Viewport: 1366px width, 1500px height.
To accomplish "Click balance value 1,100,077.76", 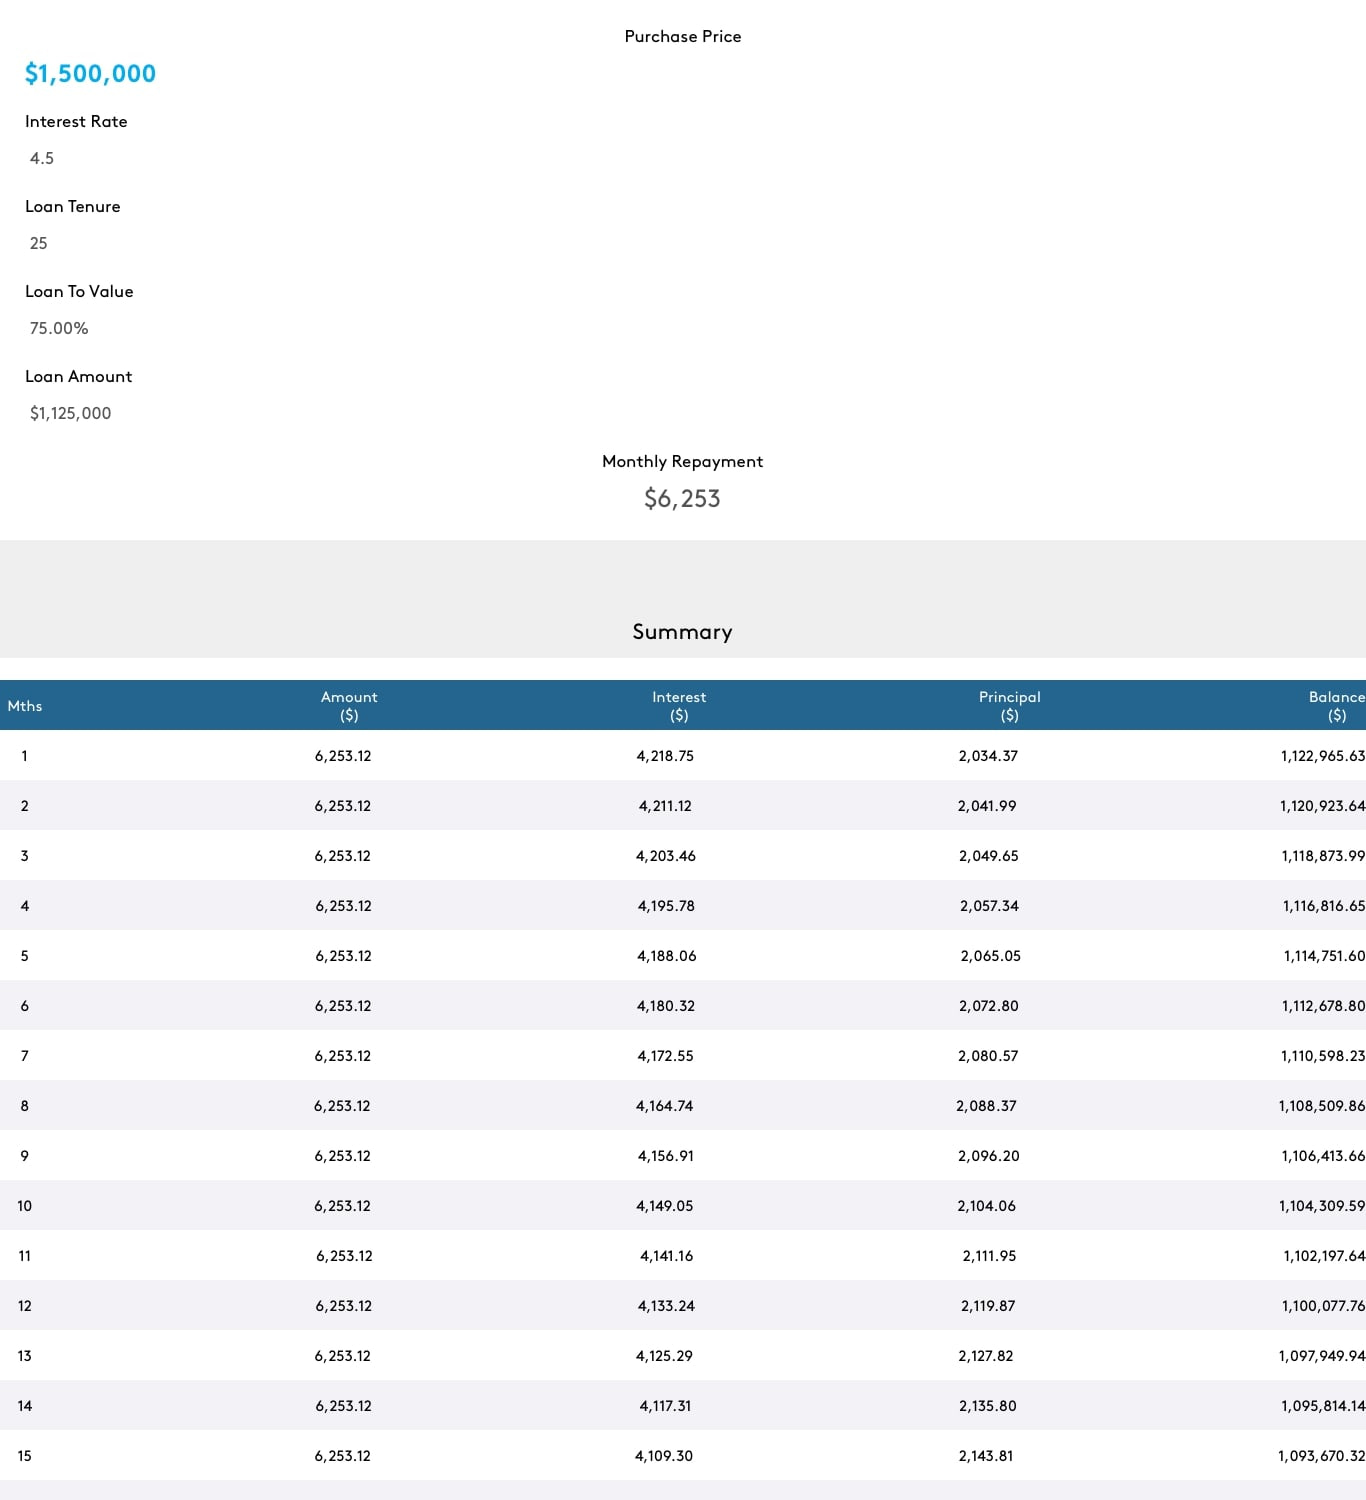I will tap(1324, 1306).
